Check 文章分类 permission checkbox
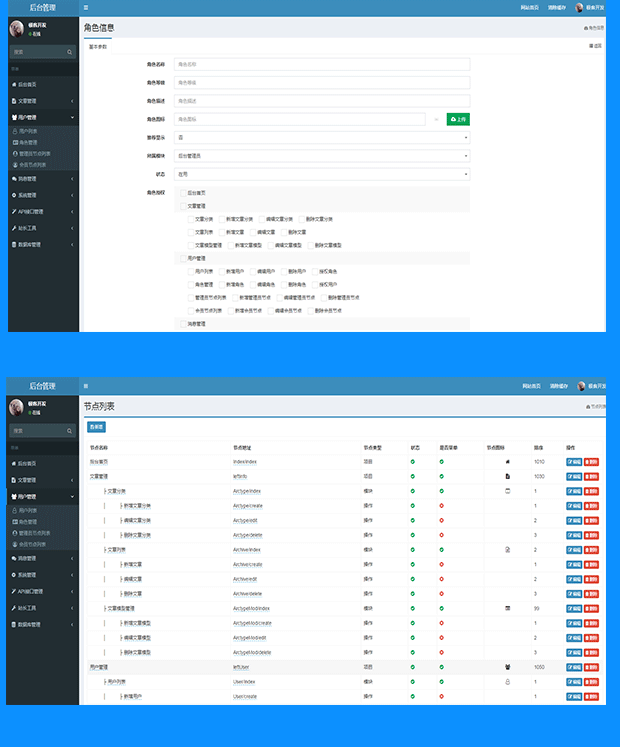The height and width of the screenshot is (747, 620). pyautogui.click(x=191, y=219)
